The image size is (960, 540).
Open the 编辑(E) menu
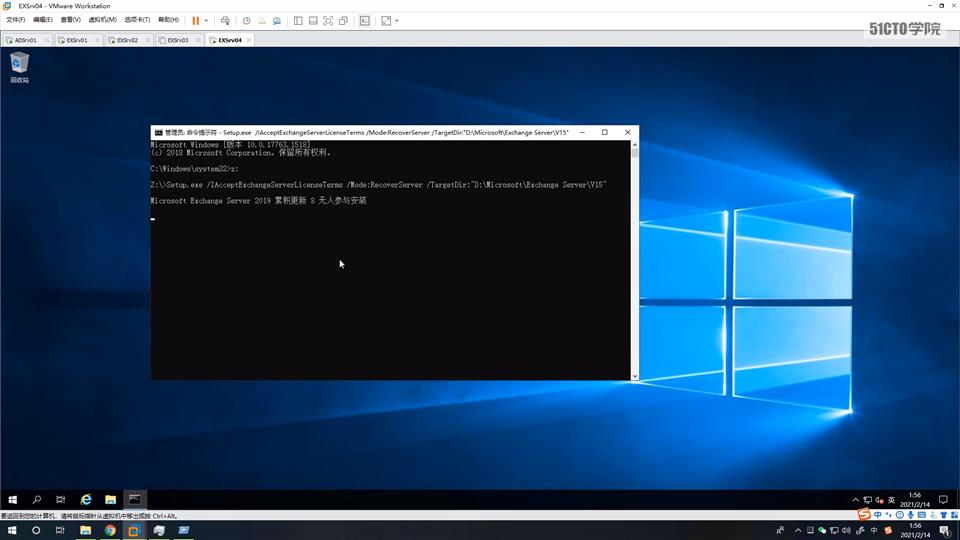tap(43, 20)
